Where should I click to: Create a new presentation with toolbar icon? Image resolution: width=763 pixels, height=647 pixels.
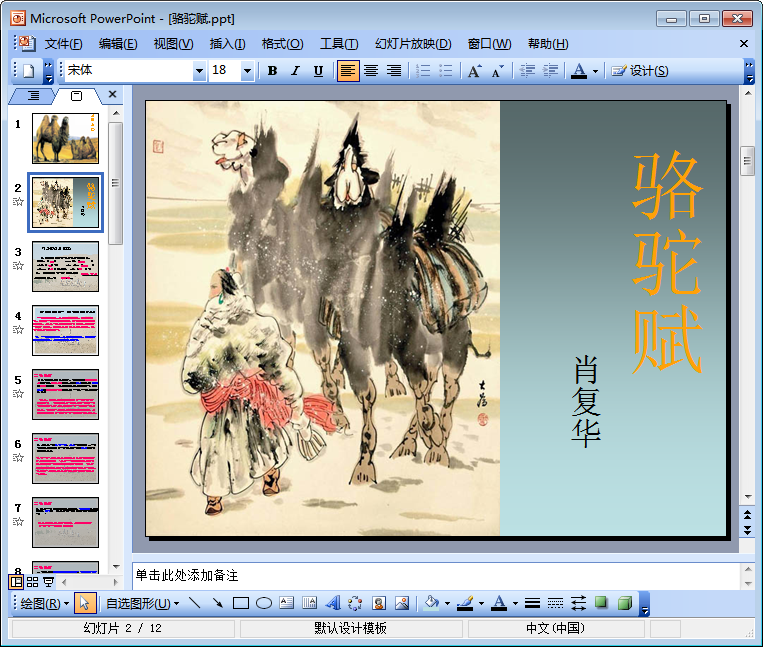(x=29, y=71)
